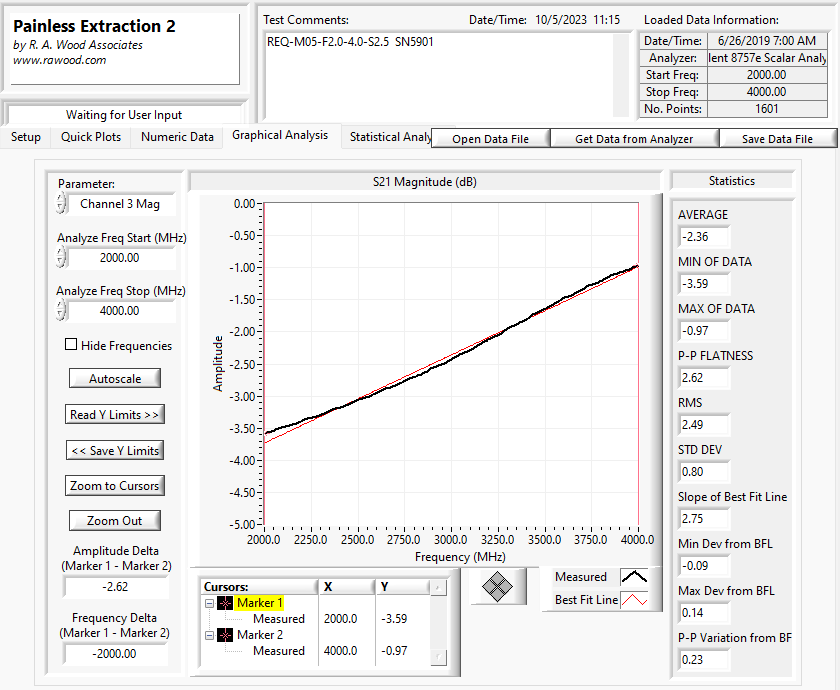Click the Best Fit Line red legend icon
Viewport: 840px width, 690px height.
coord(634,600)
